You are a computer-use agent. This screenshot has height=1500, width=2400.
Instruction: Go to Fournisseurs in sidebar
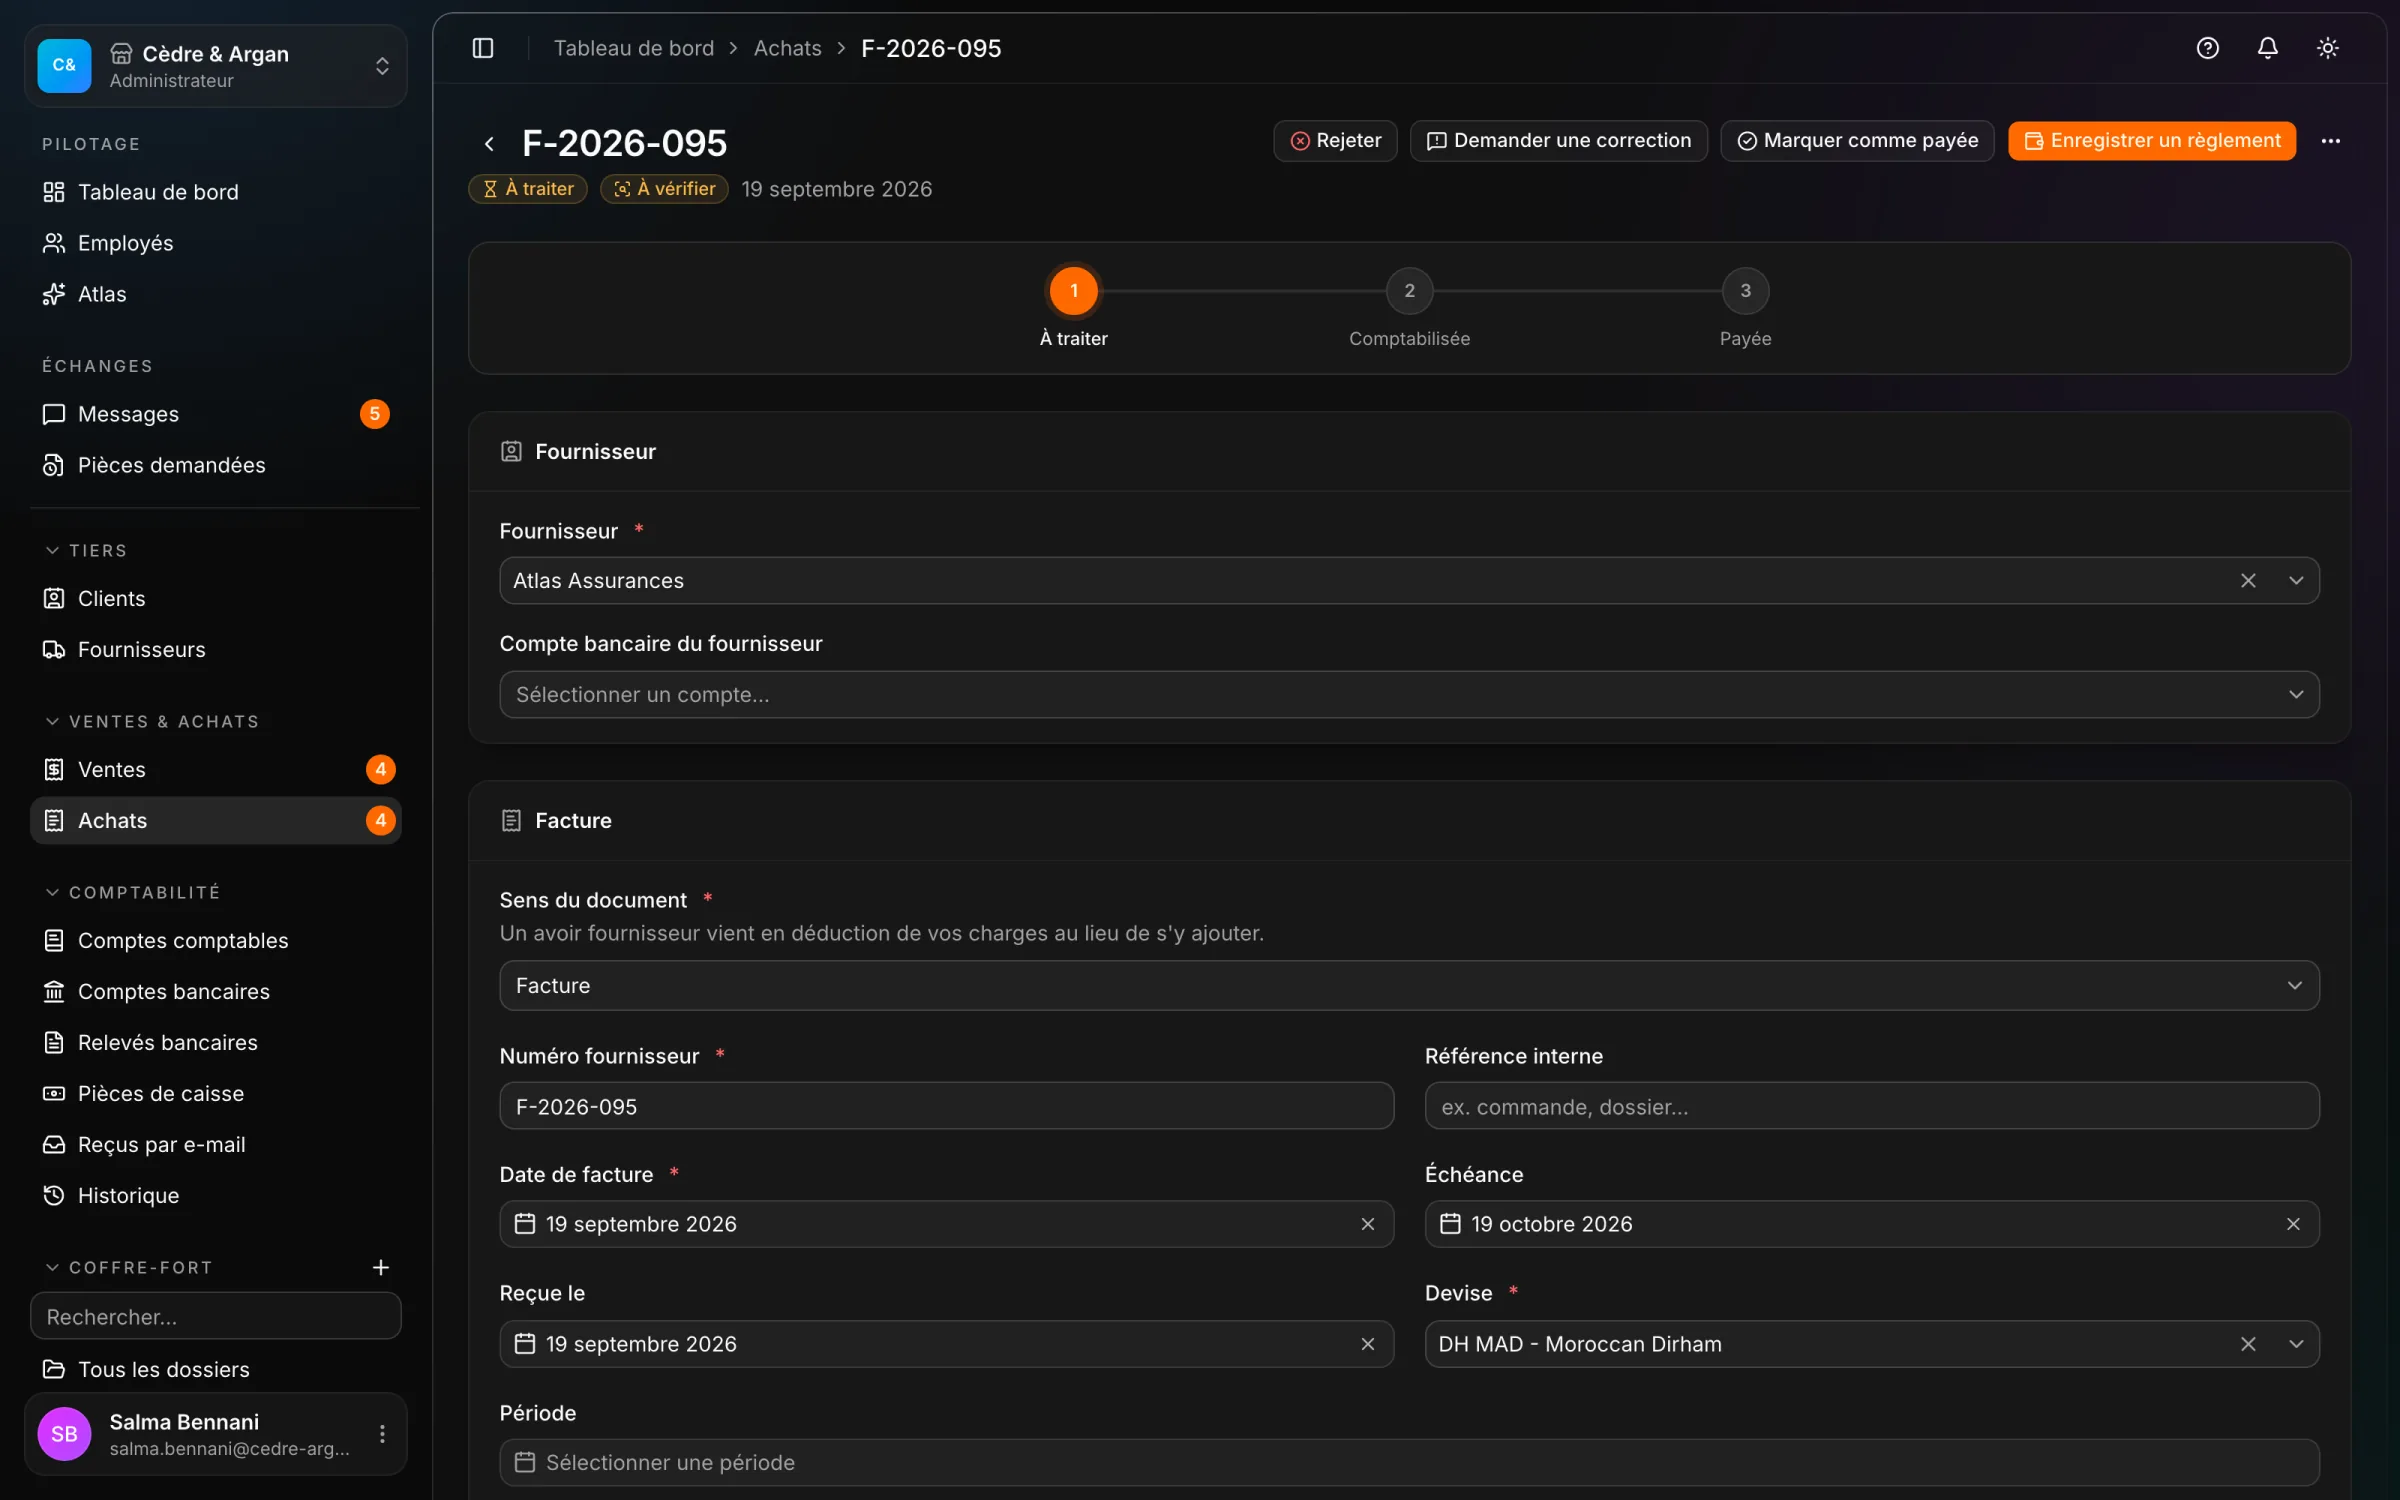[216, 649]
